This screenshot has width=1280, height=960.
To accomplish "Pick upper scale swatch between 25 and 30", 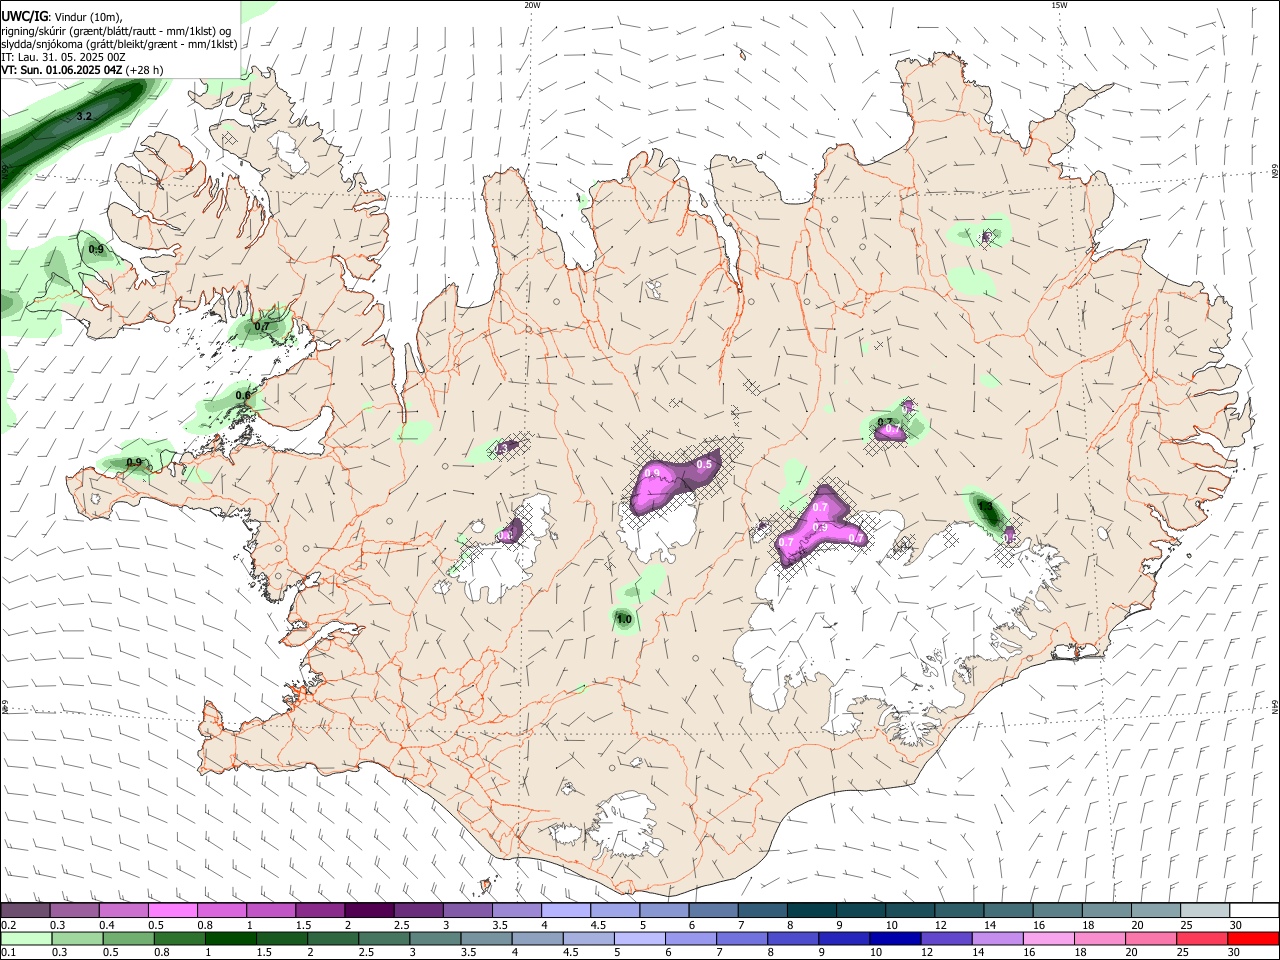I will click(1204, 911).
